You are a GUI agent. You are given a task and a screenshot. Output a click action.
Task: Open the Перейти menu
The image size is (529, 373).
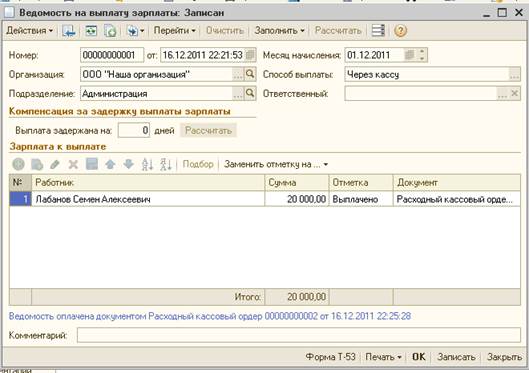click(174, 31)
